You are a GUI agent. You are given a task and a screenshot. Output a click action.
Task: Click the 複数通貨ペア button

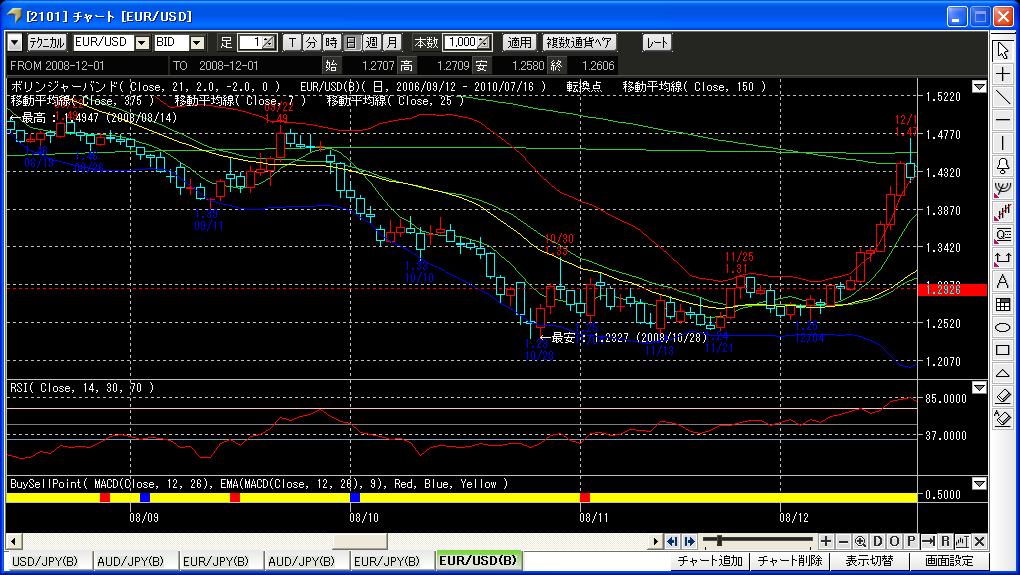point(580,43)
